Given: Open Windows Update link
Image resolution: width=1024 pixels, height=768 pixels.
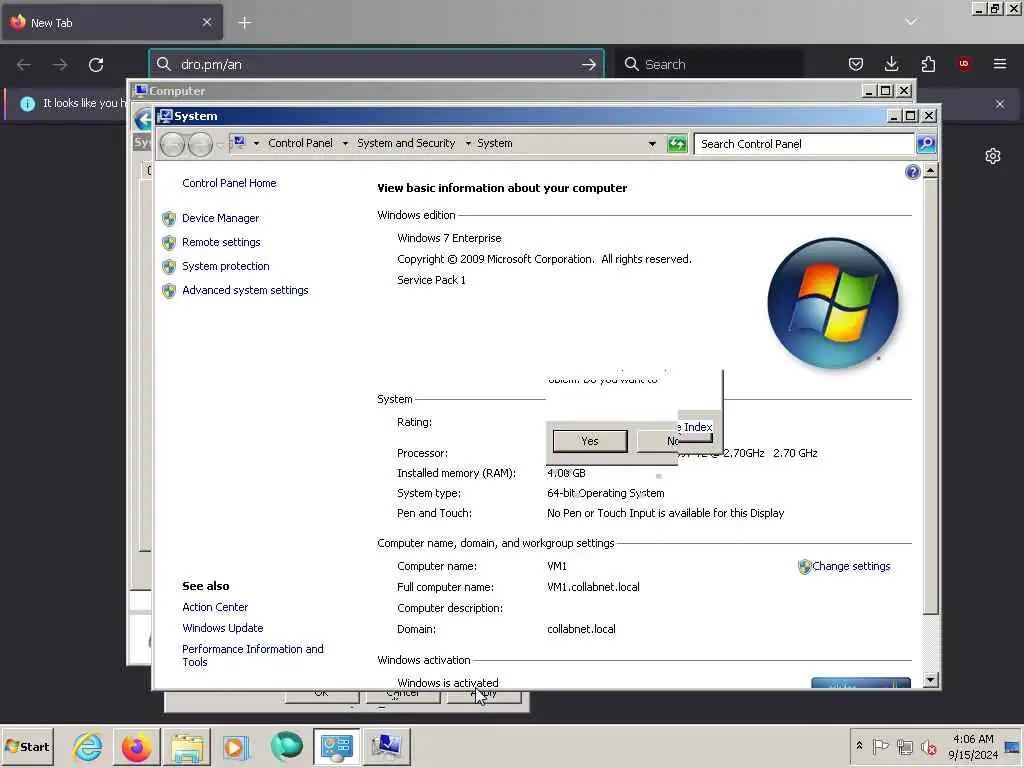Looking at the screenshot, I should point(223,628).
